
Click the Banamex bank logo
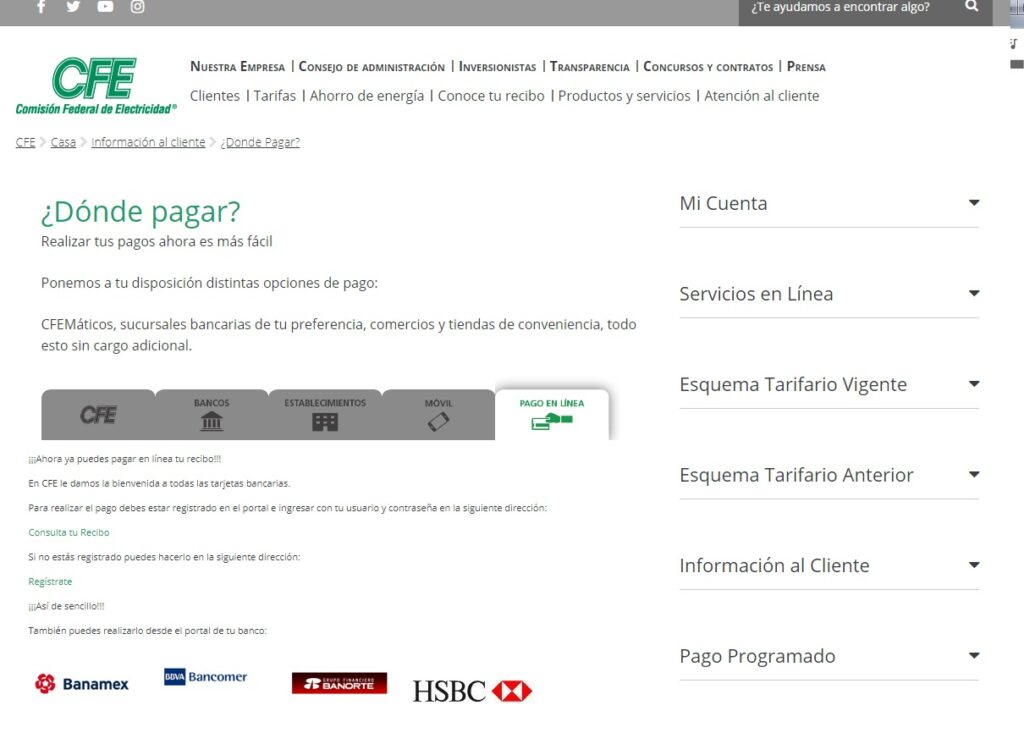point(82,684)
